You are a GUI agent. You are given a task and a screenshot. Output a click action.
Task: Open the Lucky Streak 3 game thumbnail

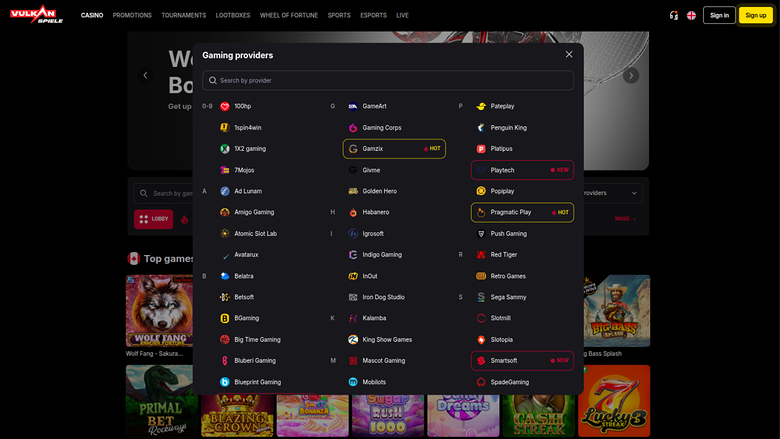click(x=614, y=400)
